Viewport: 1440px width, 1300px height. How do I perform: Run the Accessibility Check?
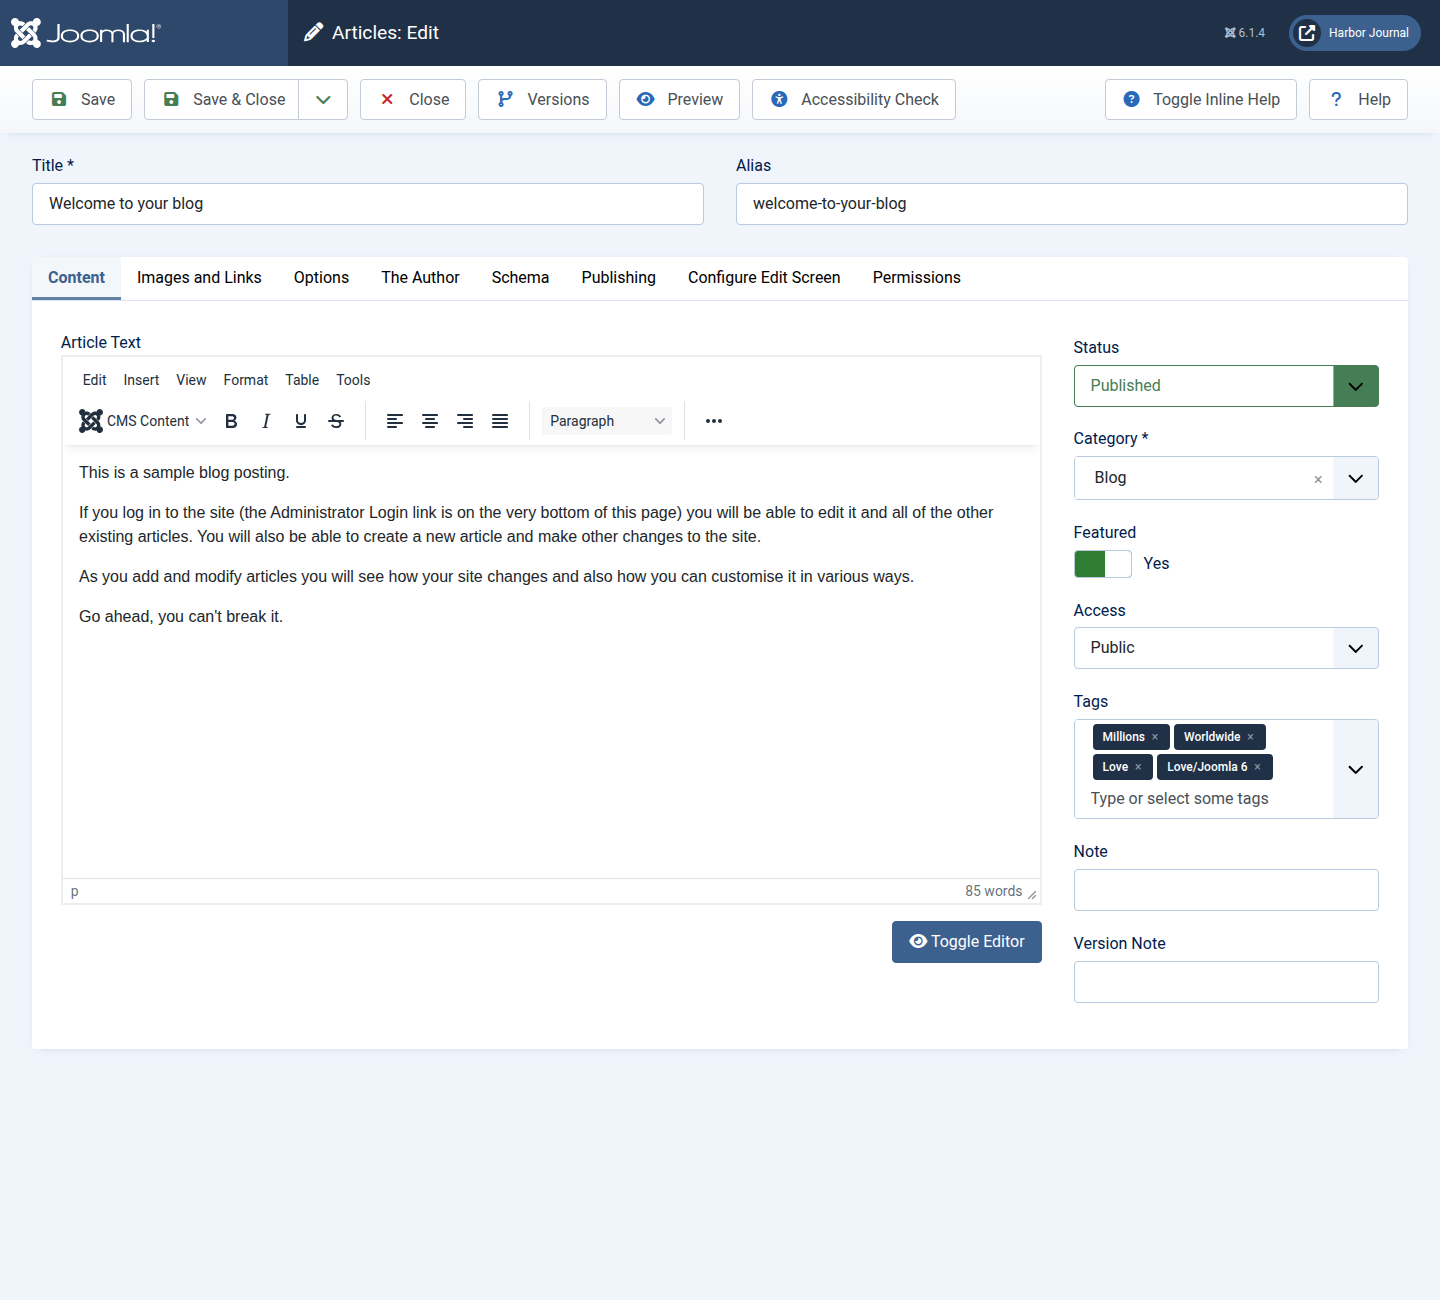coord(854,100)
